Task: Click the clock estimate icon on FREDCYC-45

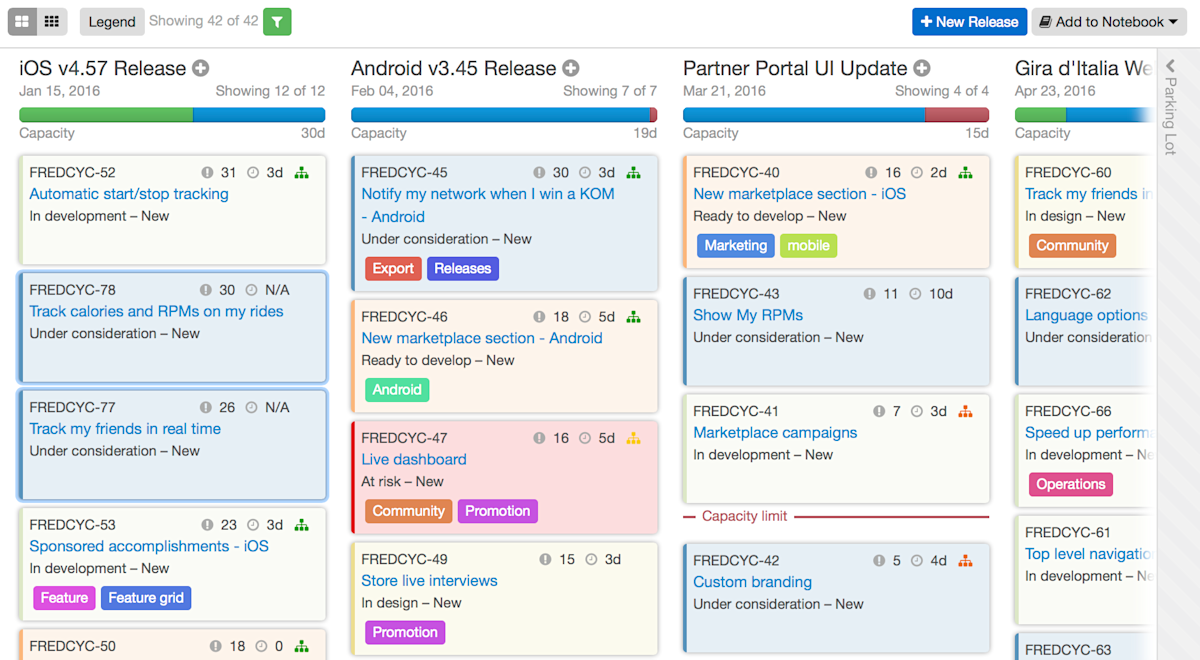Action: point(583,171)
